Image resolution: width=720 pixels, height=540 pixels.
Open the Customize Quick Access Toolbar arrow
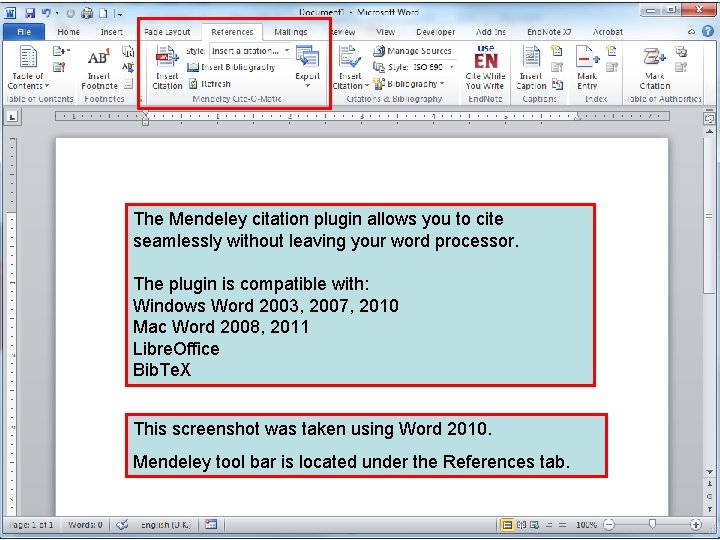click(119, 14)
